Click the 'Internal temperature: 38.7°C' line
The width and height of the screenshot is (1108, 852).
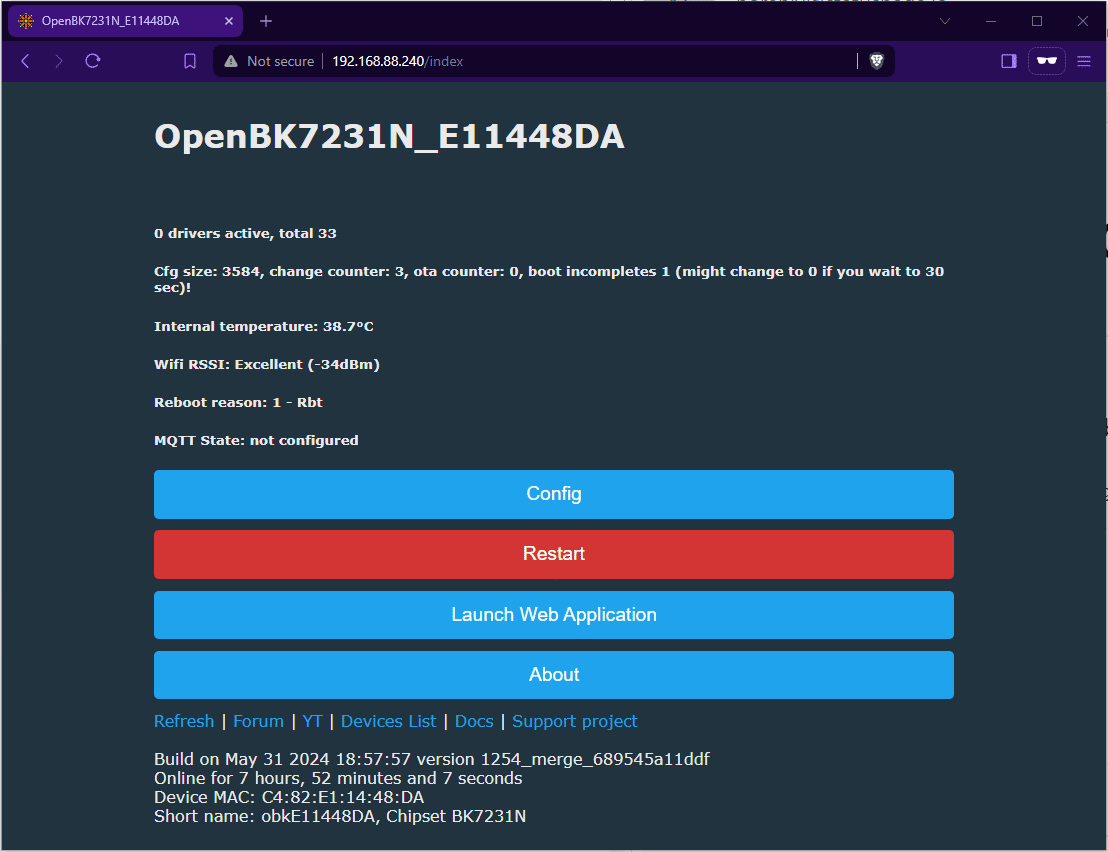point(264,326)
